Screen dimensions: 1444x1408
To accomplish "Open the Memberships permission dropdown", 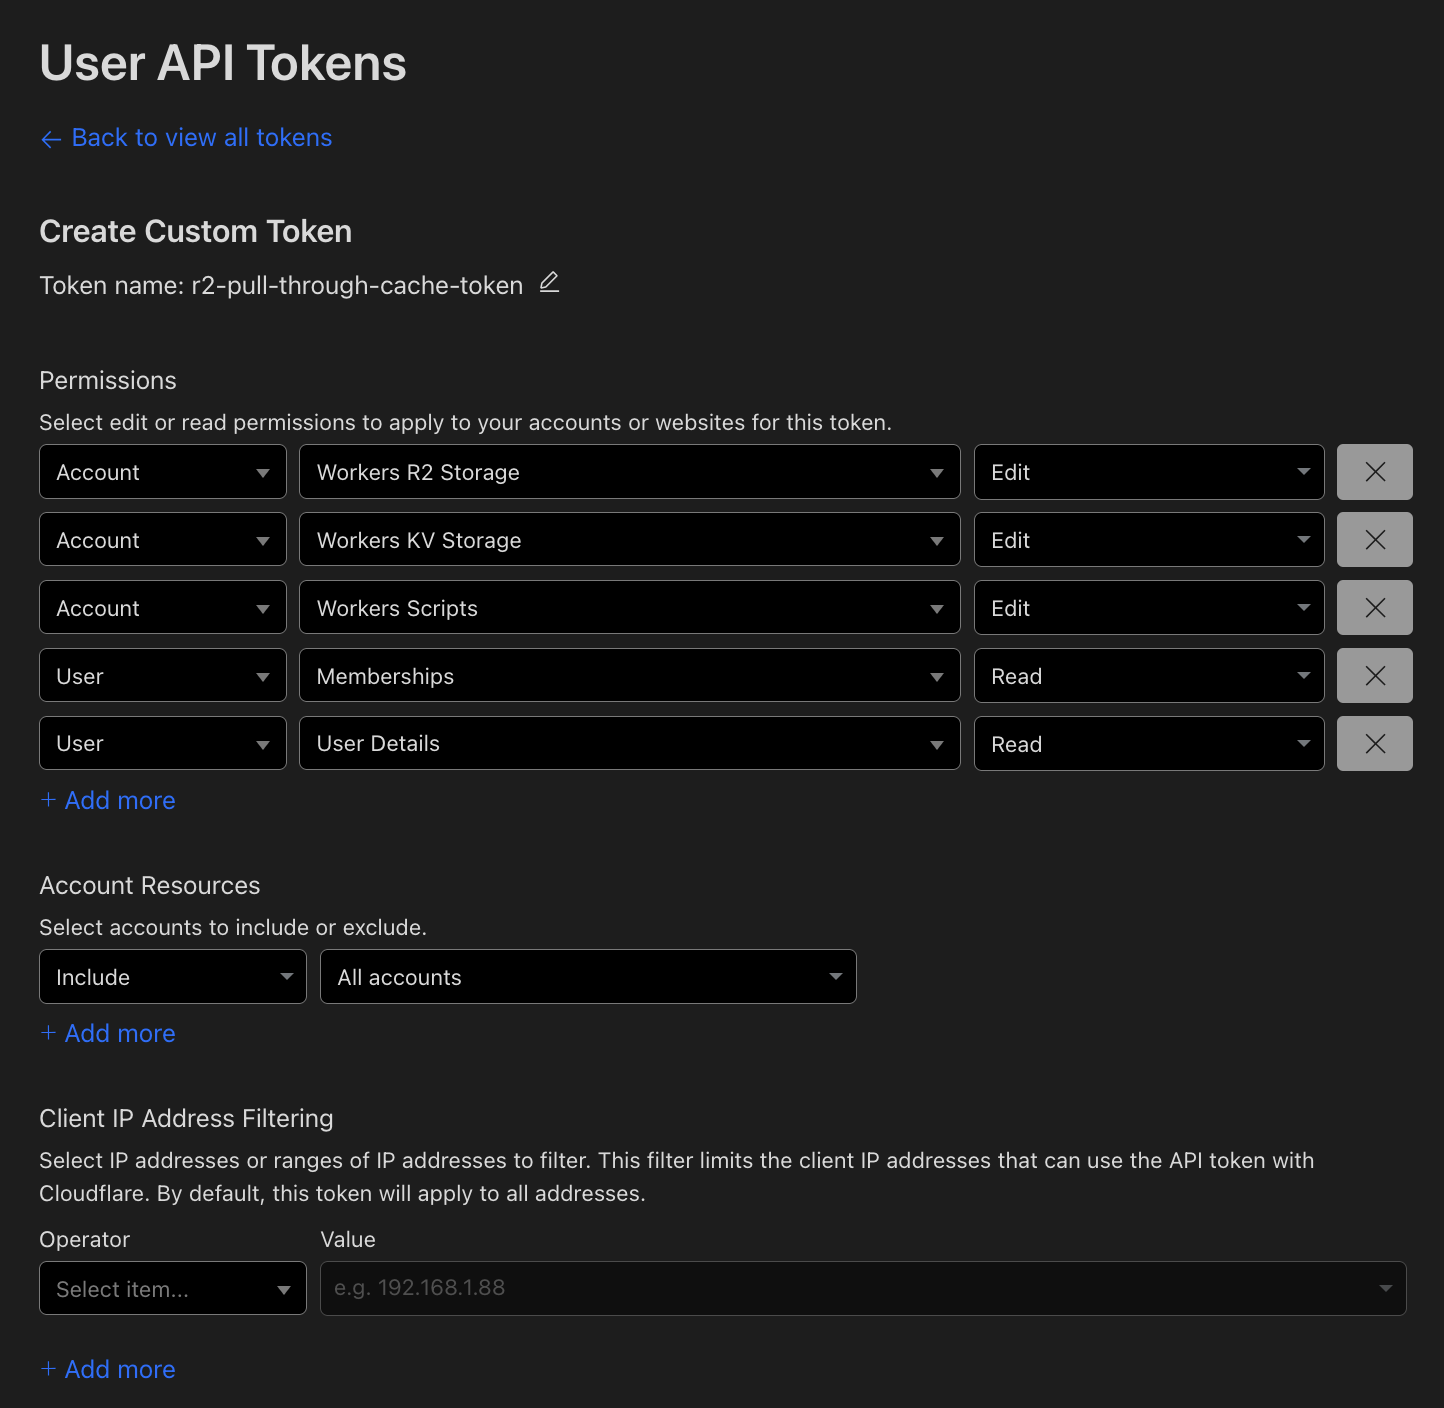I will pos(630,676).
